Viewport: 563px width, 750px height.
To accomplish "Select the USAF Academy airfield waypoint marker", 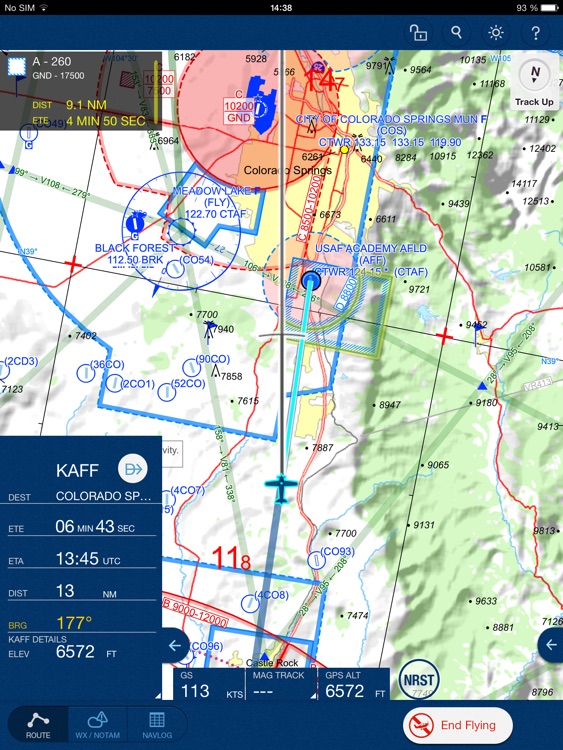I will pos(311,280).
